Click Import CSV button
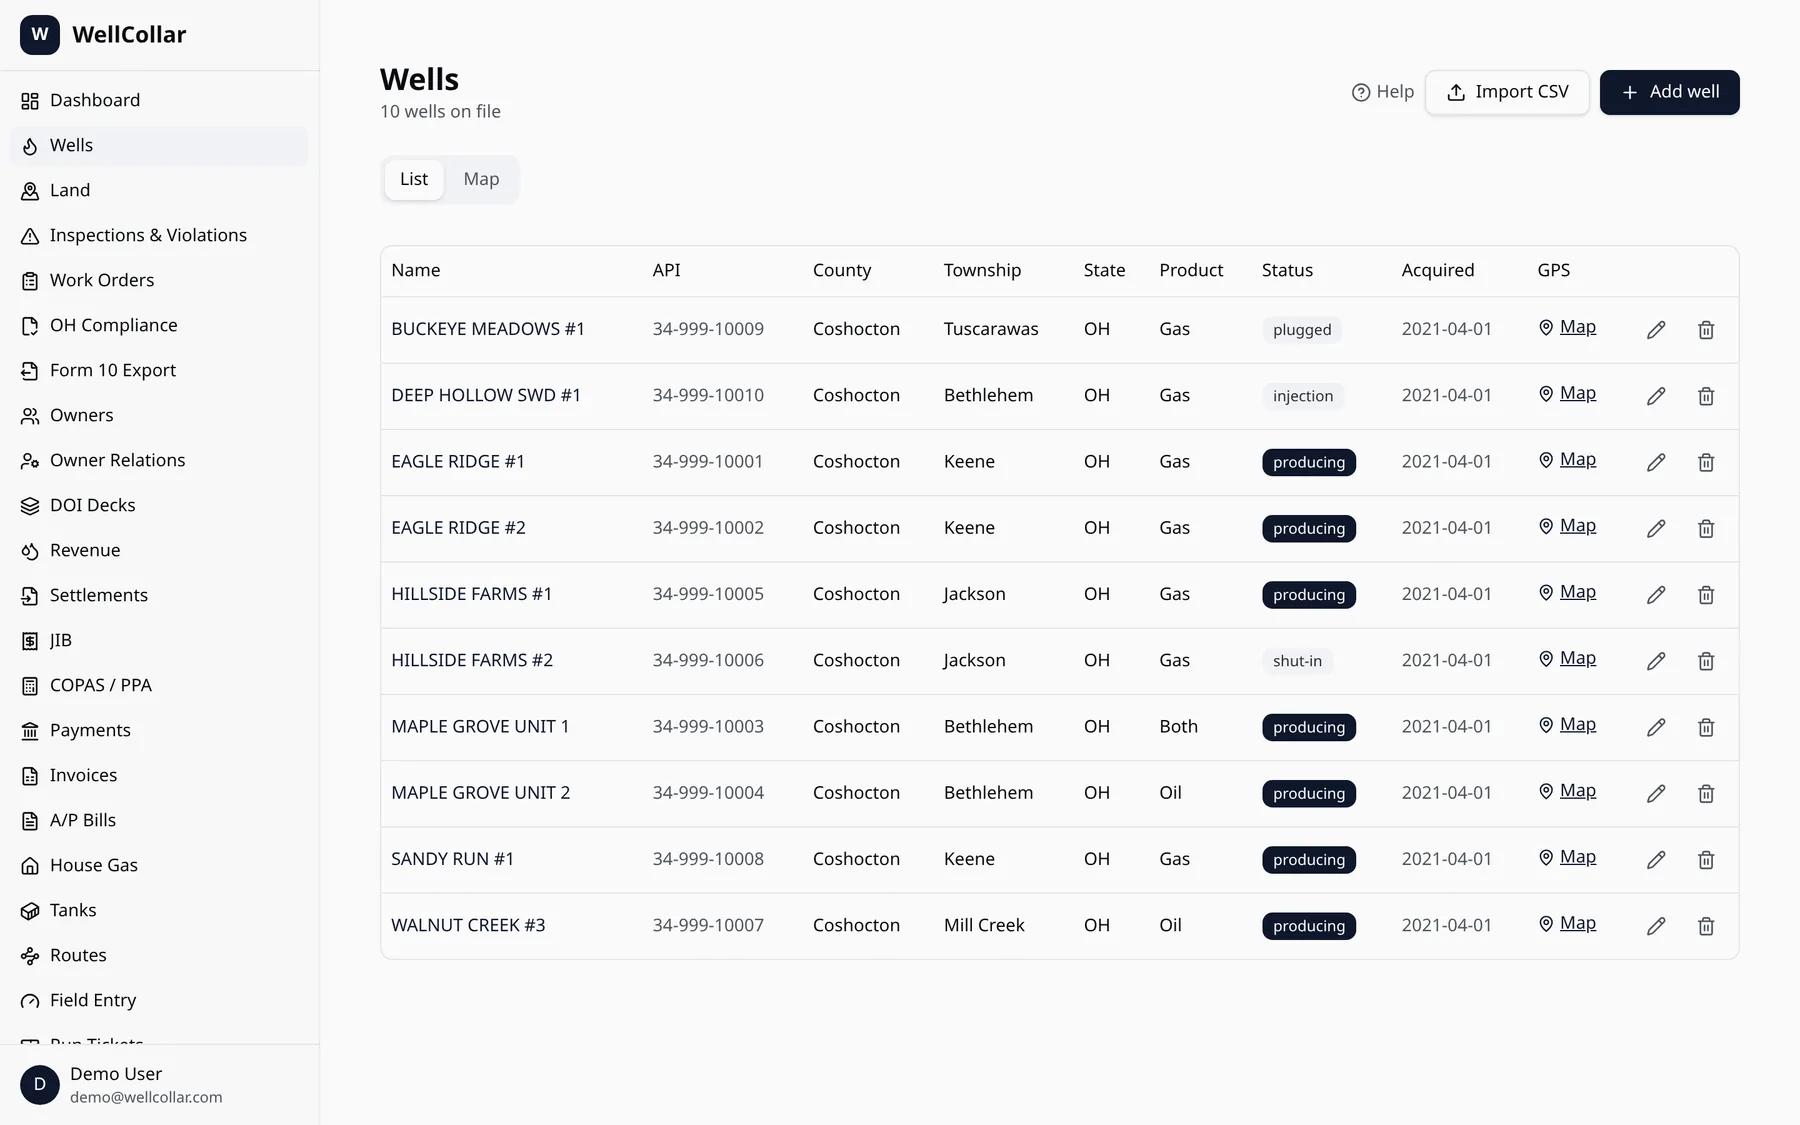Screen dimensions: 1800x1125 pyautogui.click(x=1507, y=92)
